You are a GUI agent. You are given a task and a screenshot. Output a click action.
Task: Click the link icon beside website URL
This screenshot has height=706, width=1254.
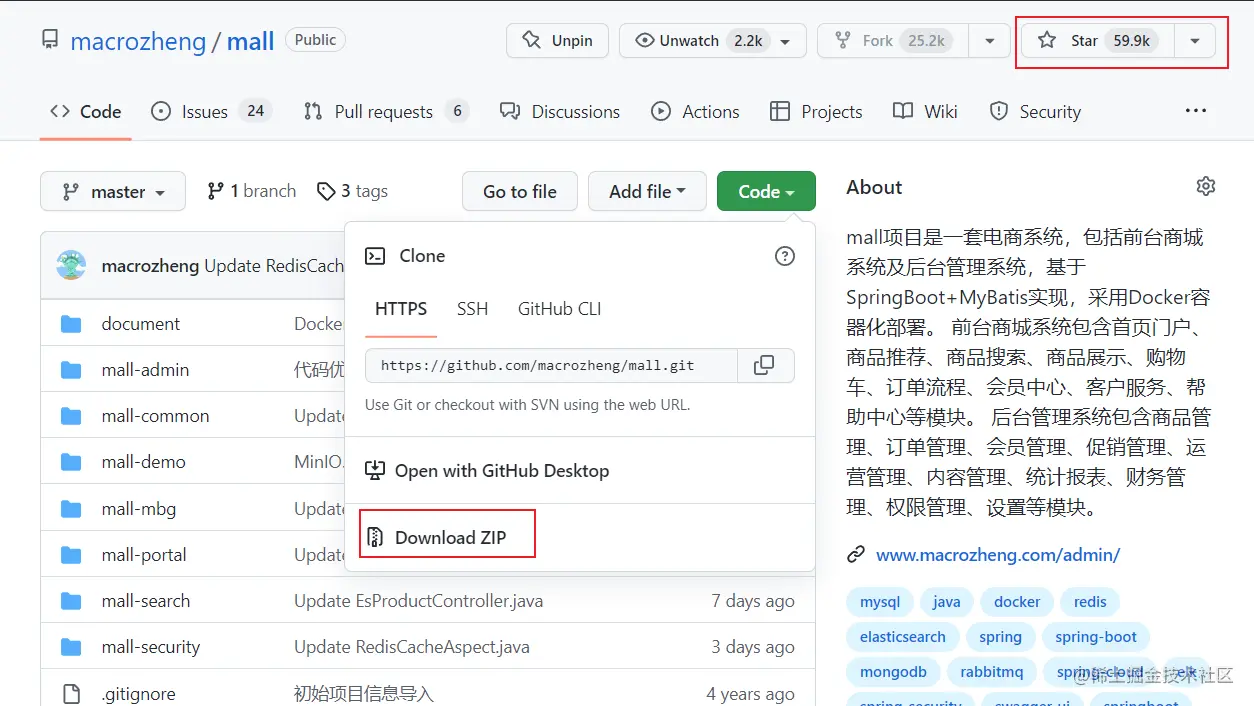tap(856, 554)
